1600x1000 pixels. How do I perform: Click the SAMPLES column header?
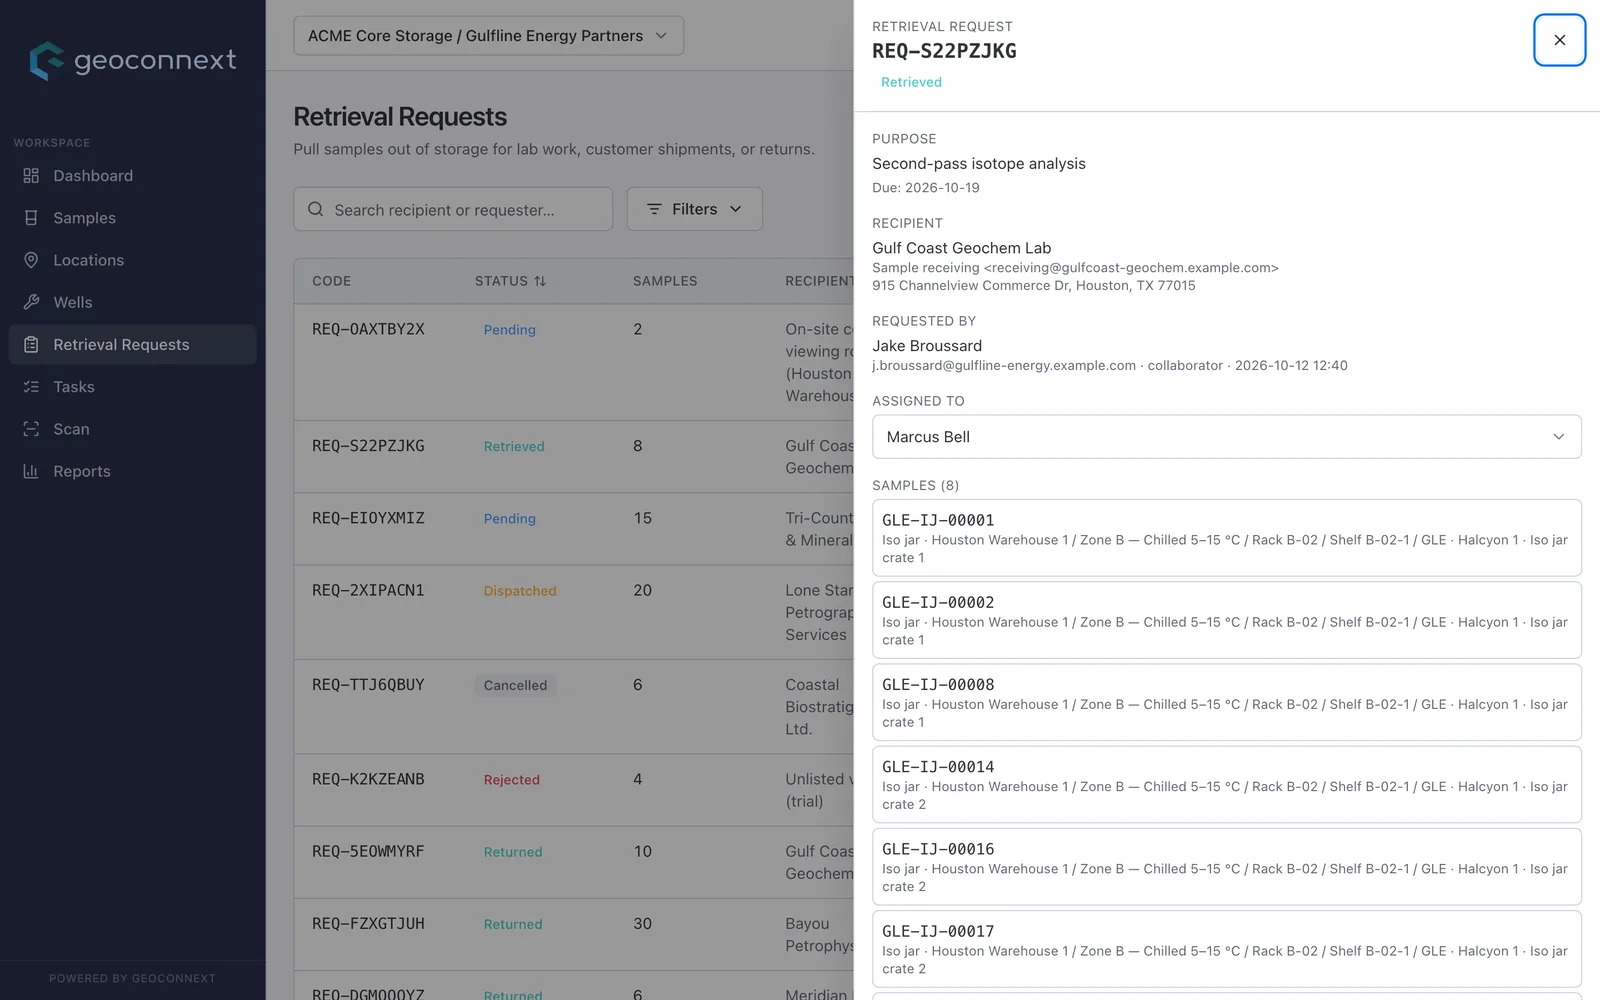(665, 281)
